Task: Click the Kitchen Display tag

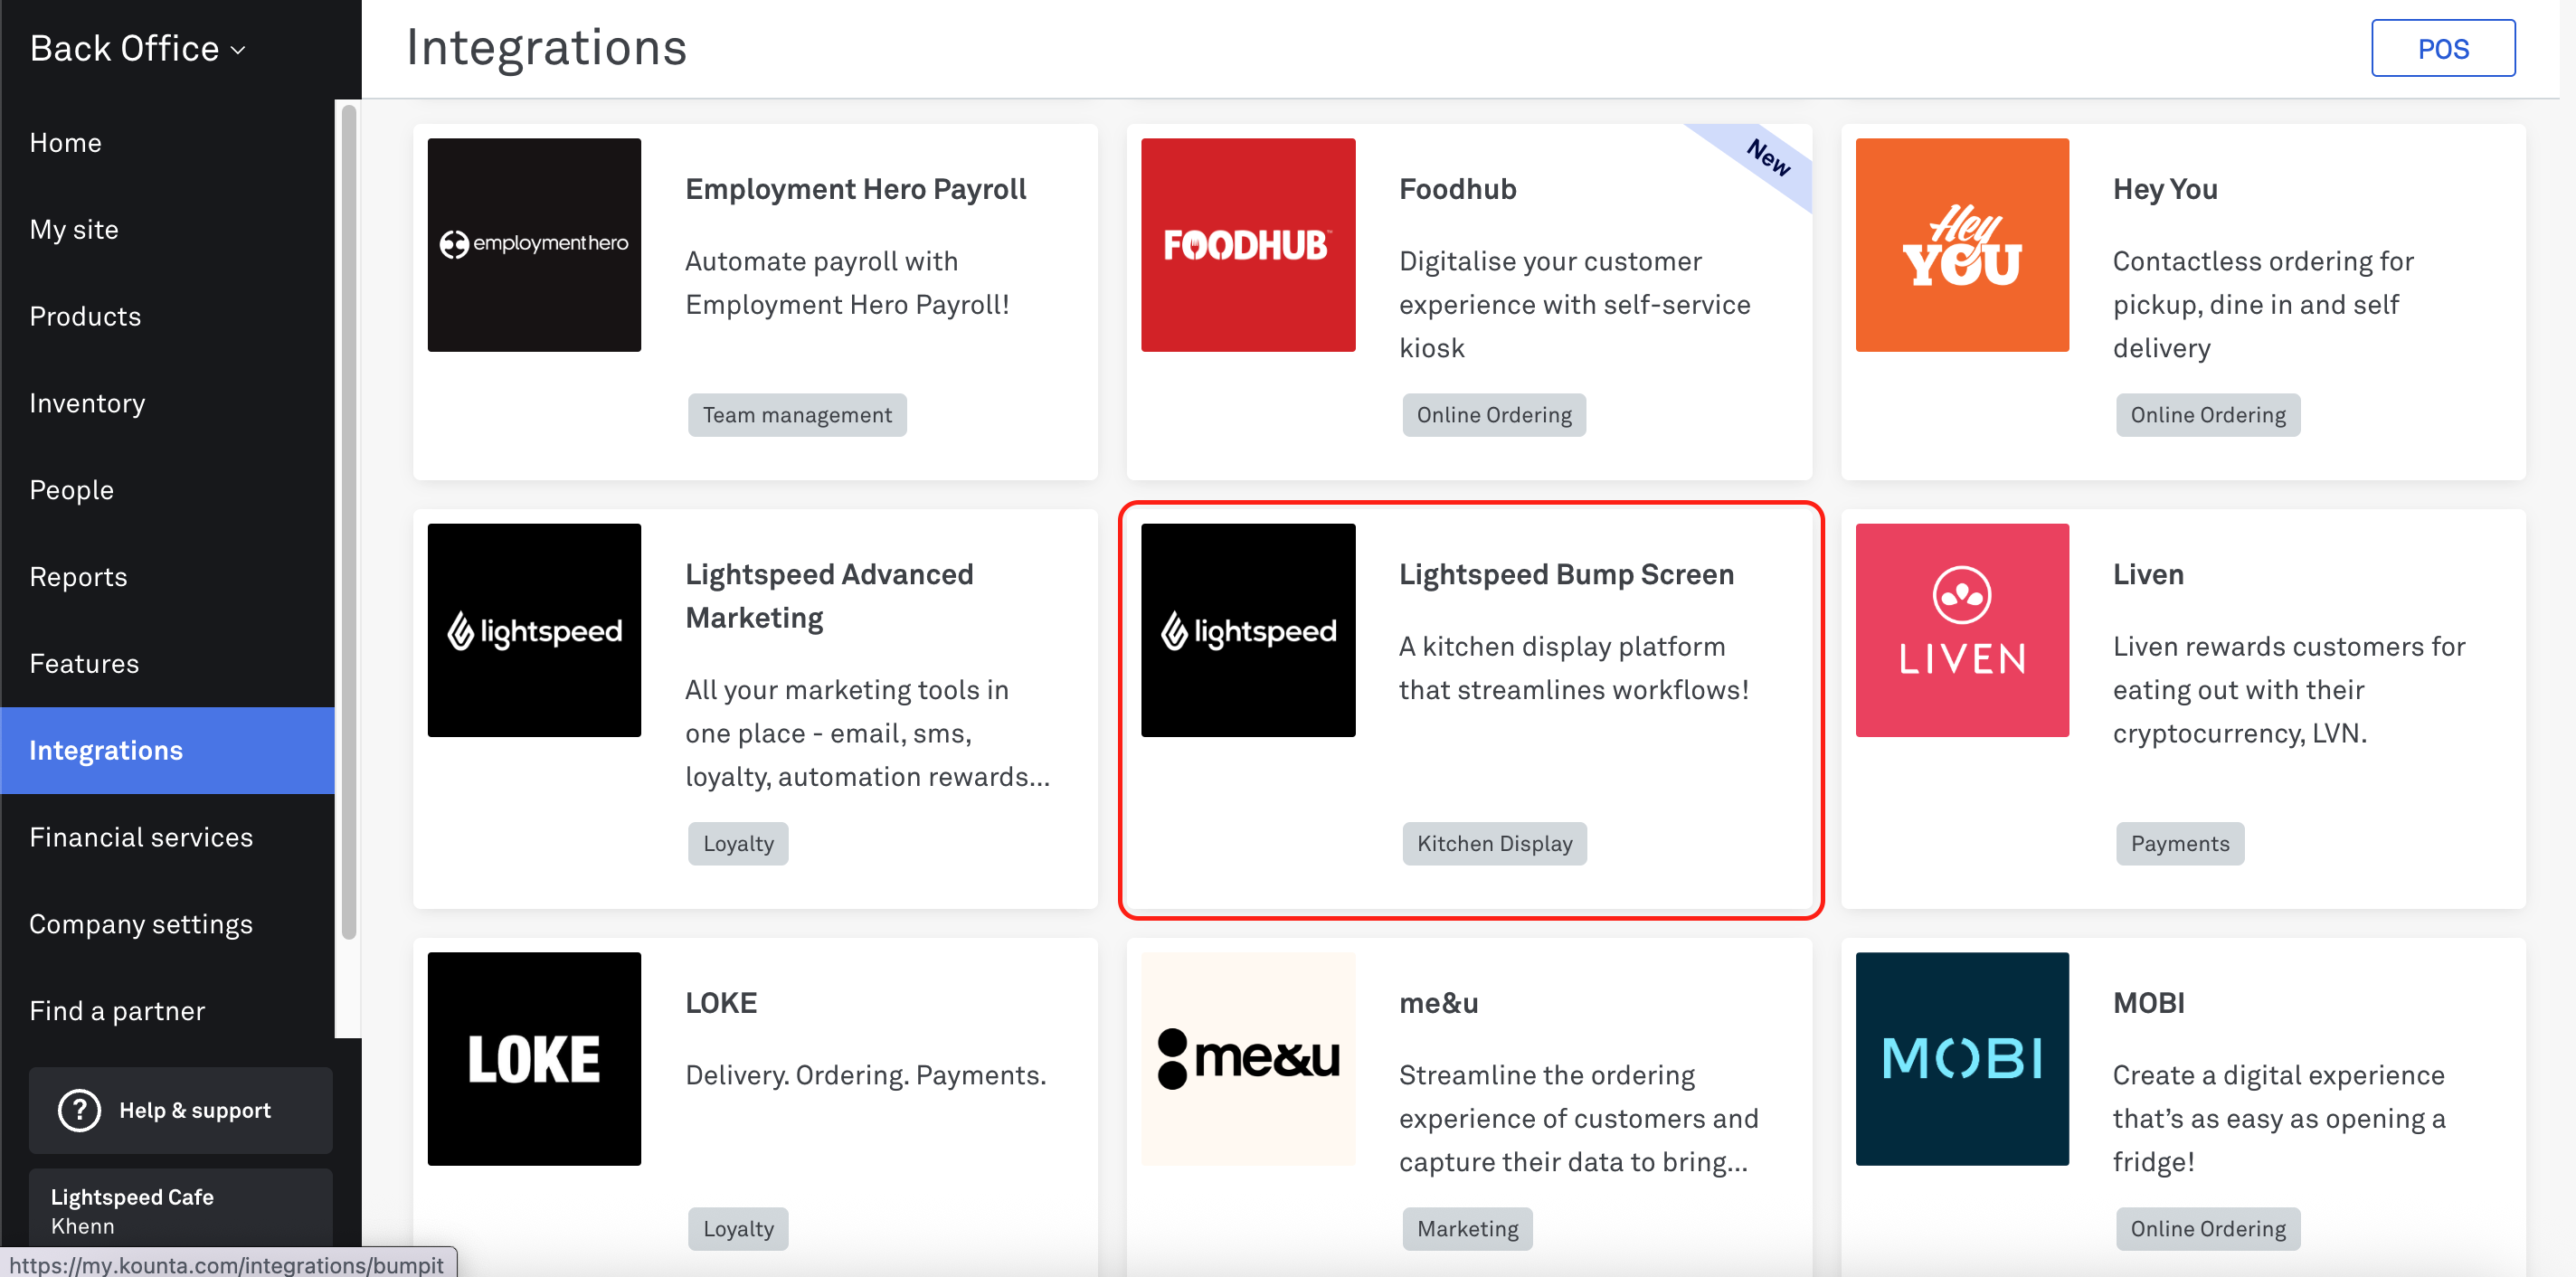Action: click(1494, 843)
